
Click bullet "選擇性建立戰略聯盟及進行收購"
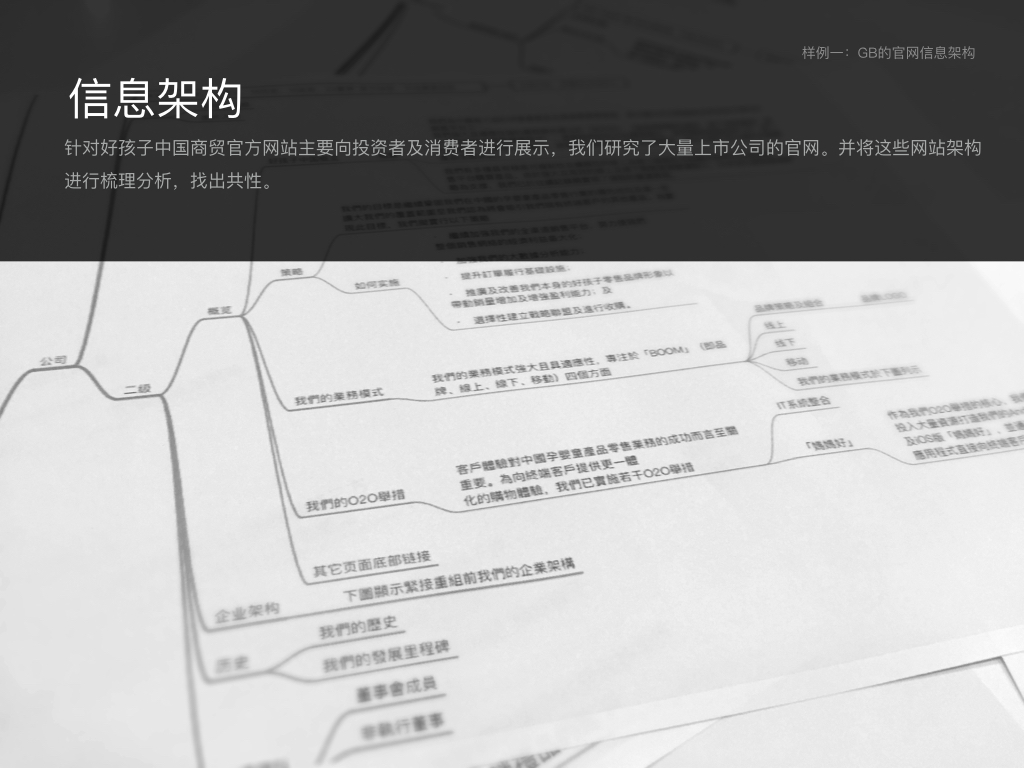point(552,313)
